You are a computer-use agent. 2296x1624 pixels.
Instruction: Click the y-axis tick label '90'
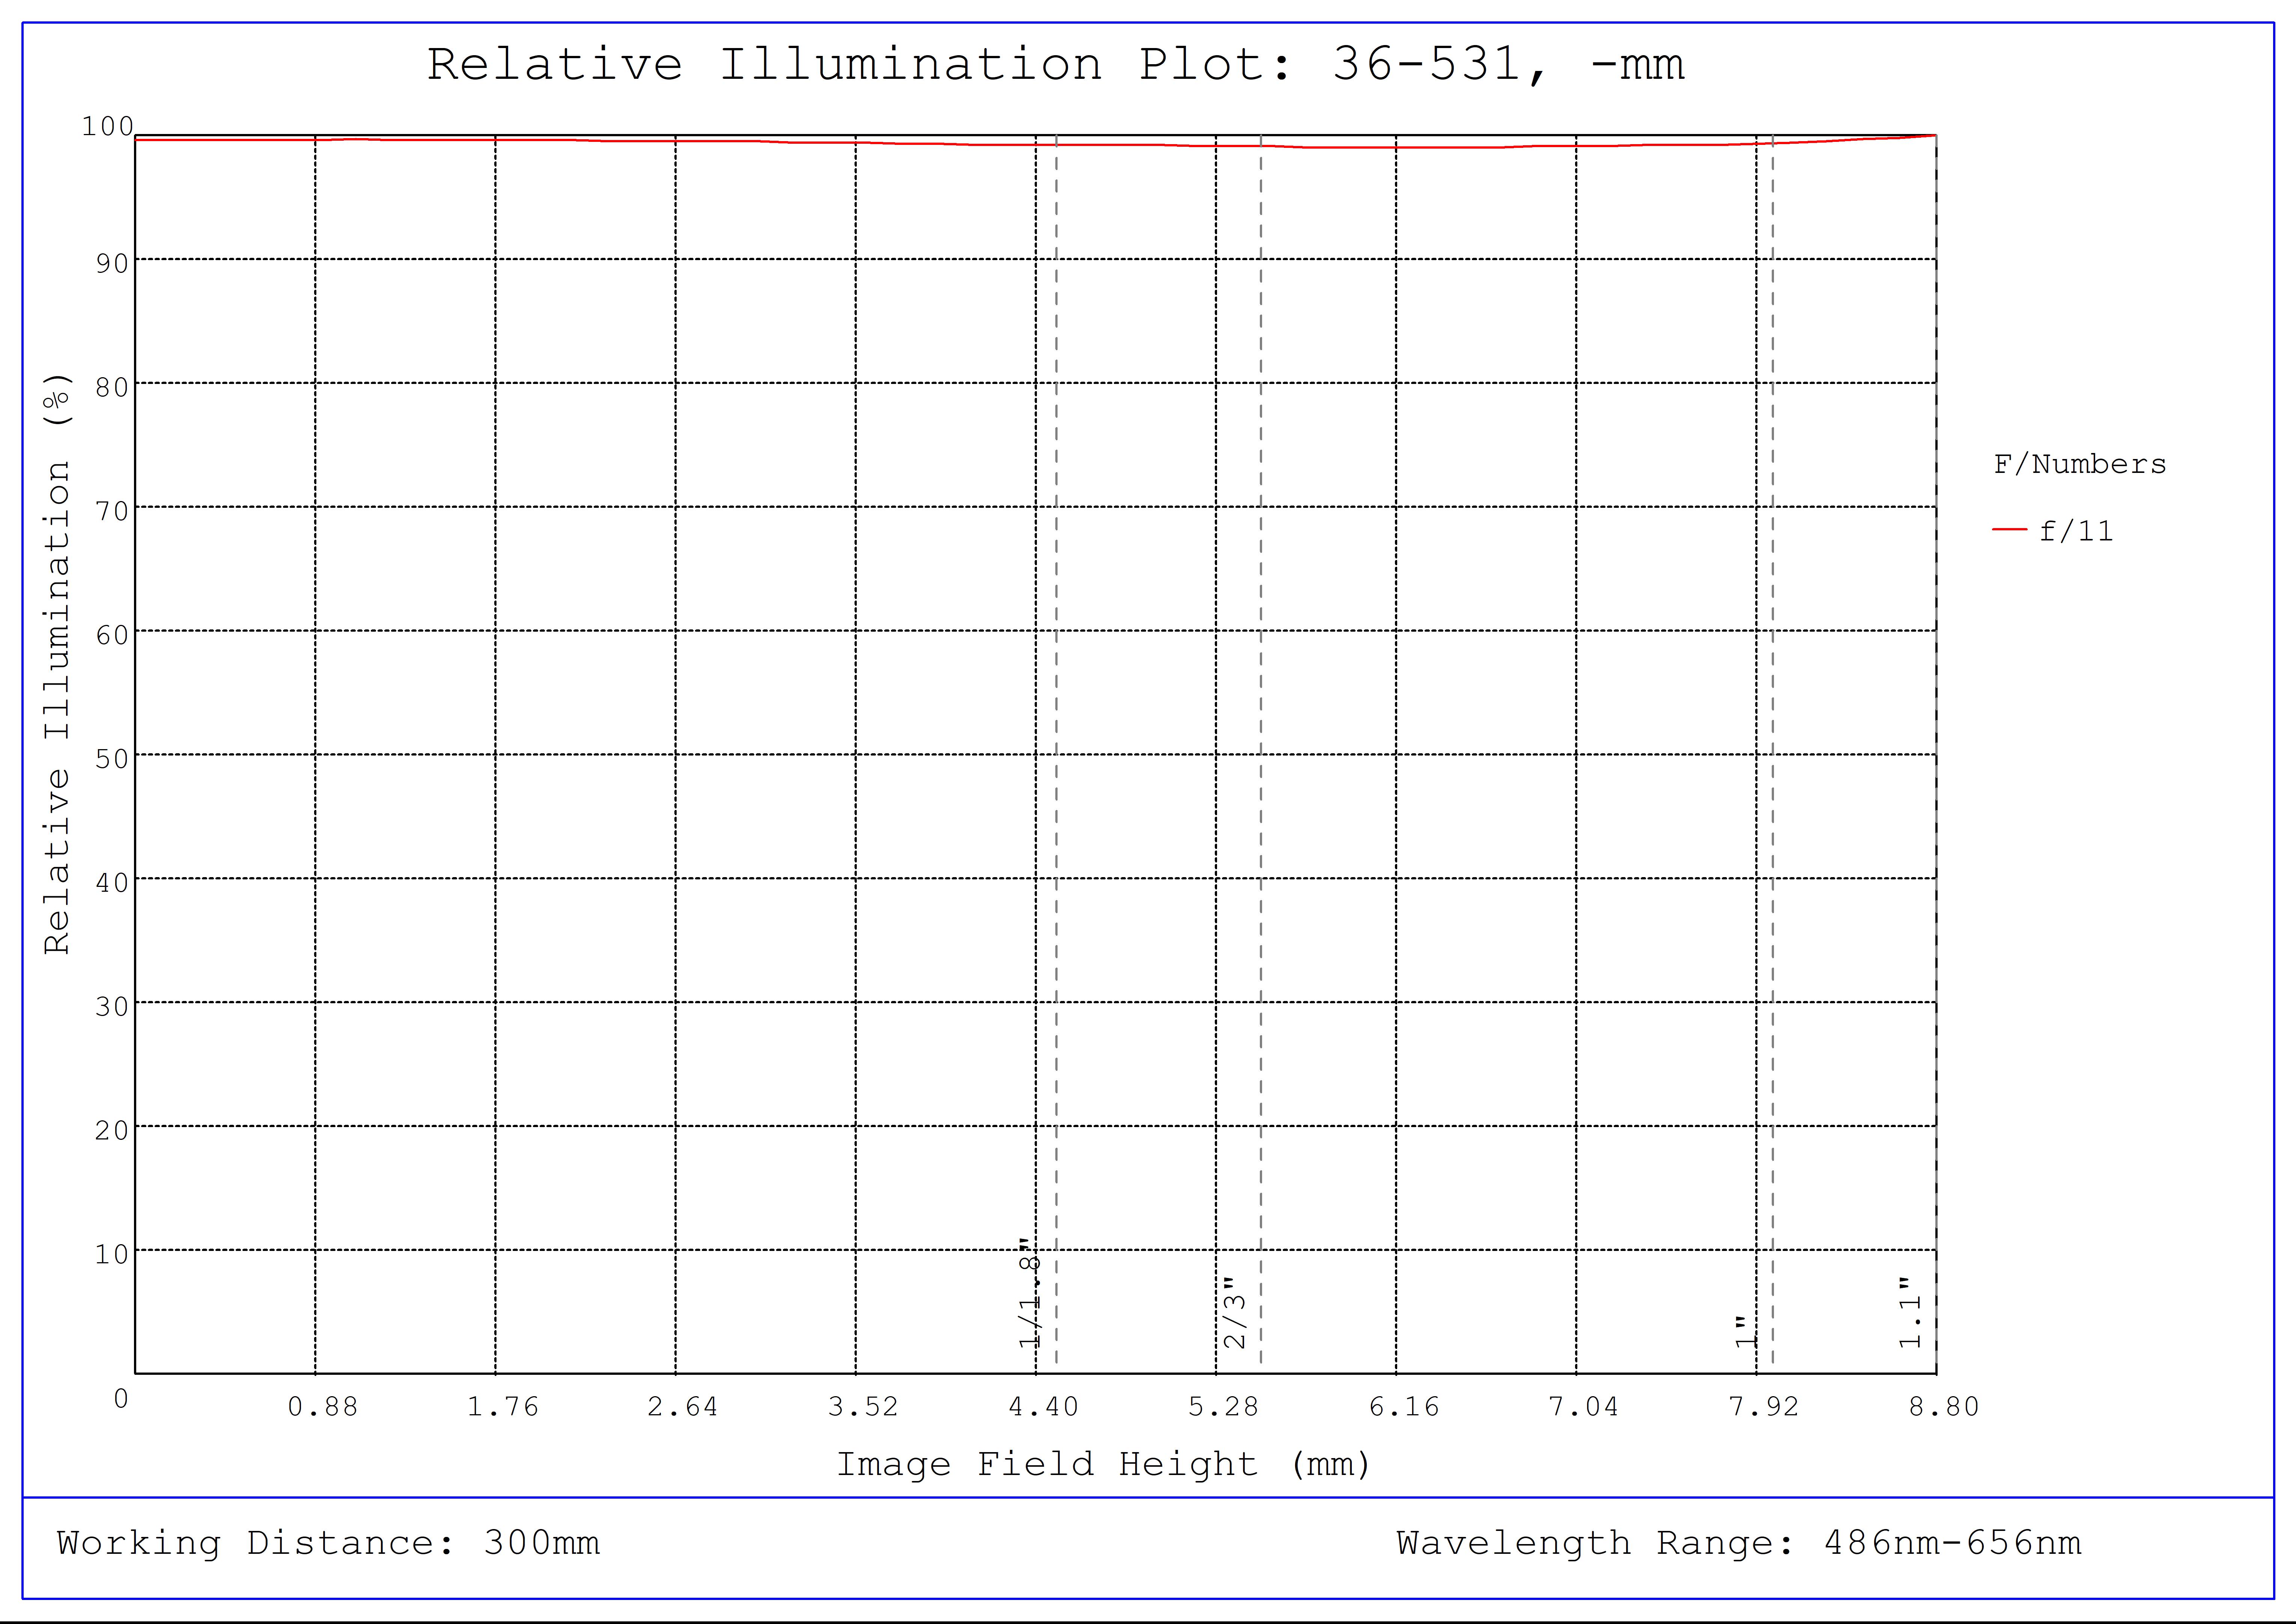(x=112, y=263)
